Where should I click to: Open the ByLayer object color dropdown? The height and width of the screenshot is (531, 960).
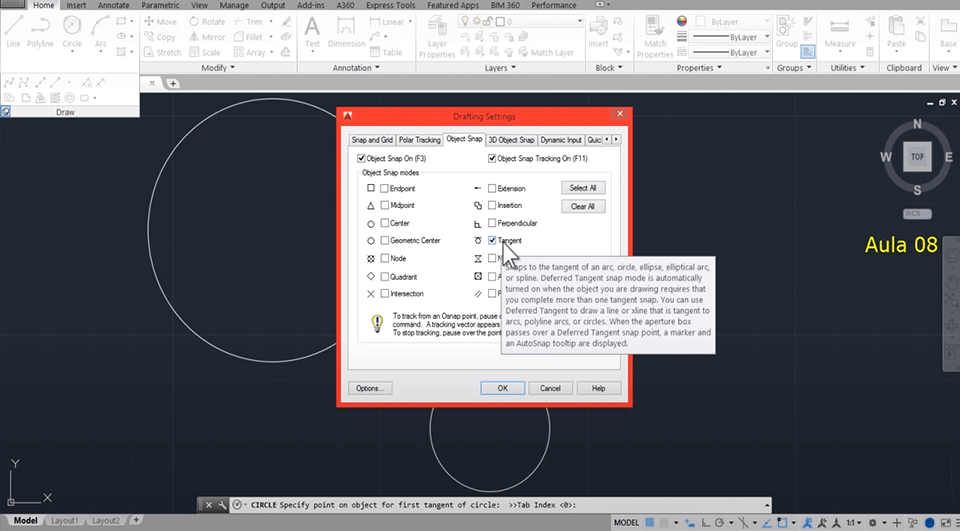pyautogui.click(x=766, y=21)
